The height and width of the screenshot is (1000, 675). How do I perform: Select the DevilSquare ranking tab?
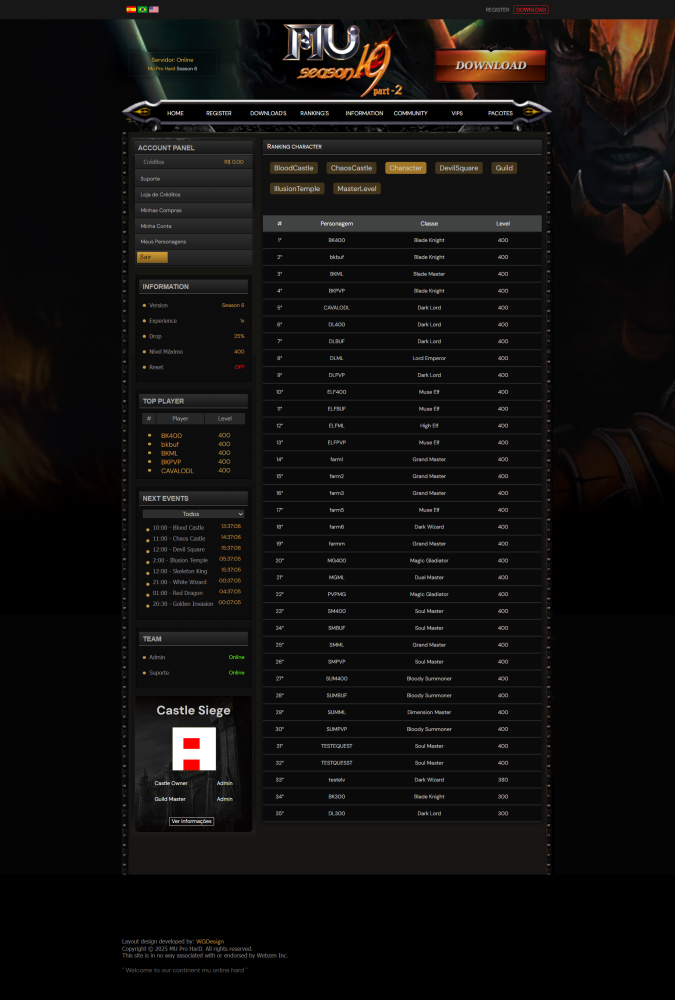pyautogui.click(x=459, y=168)
